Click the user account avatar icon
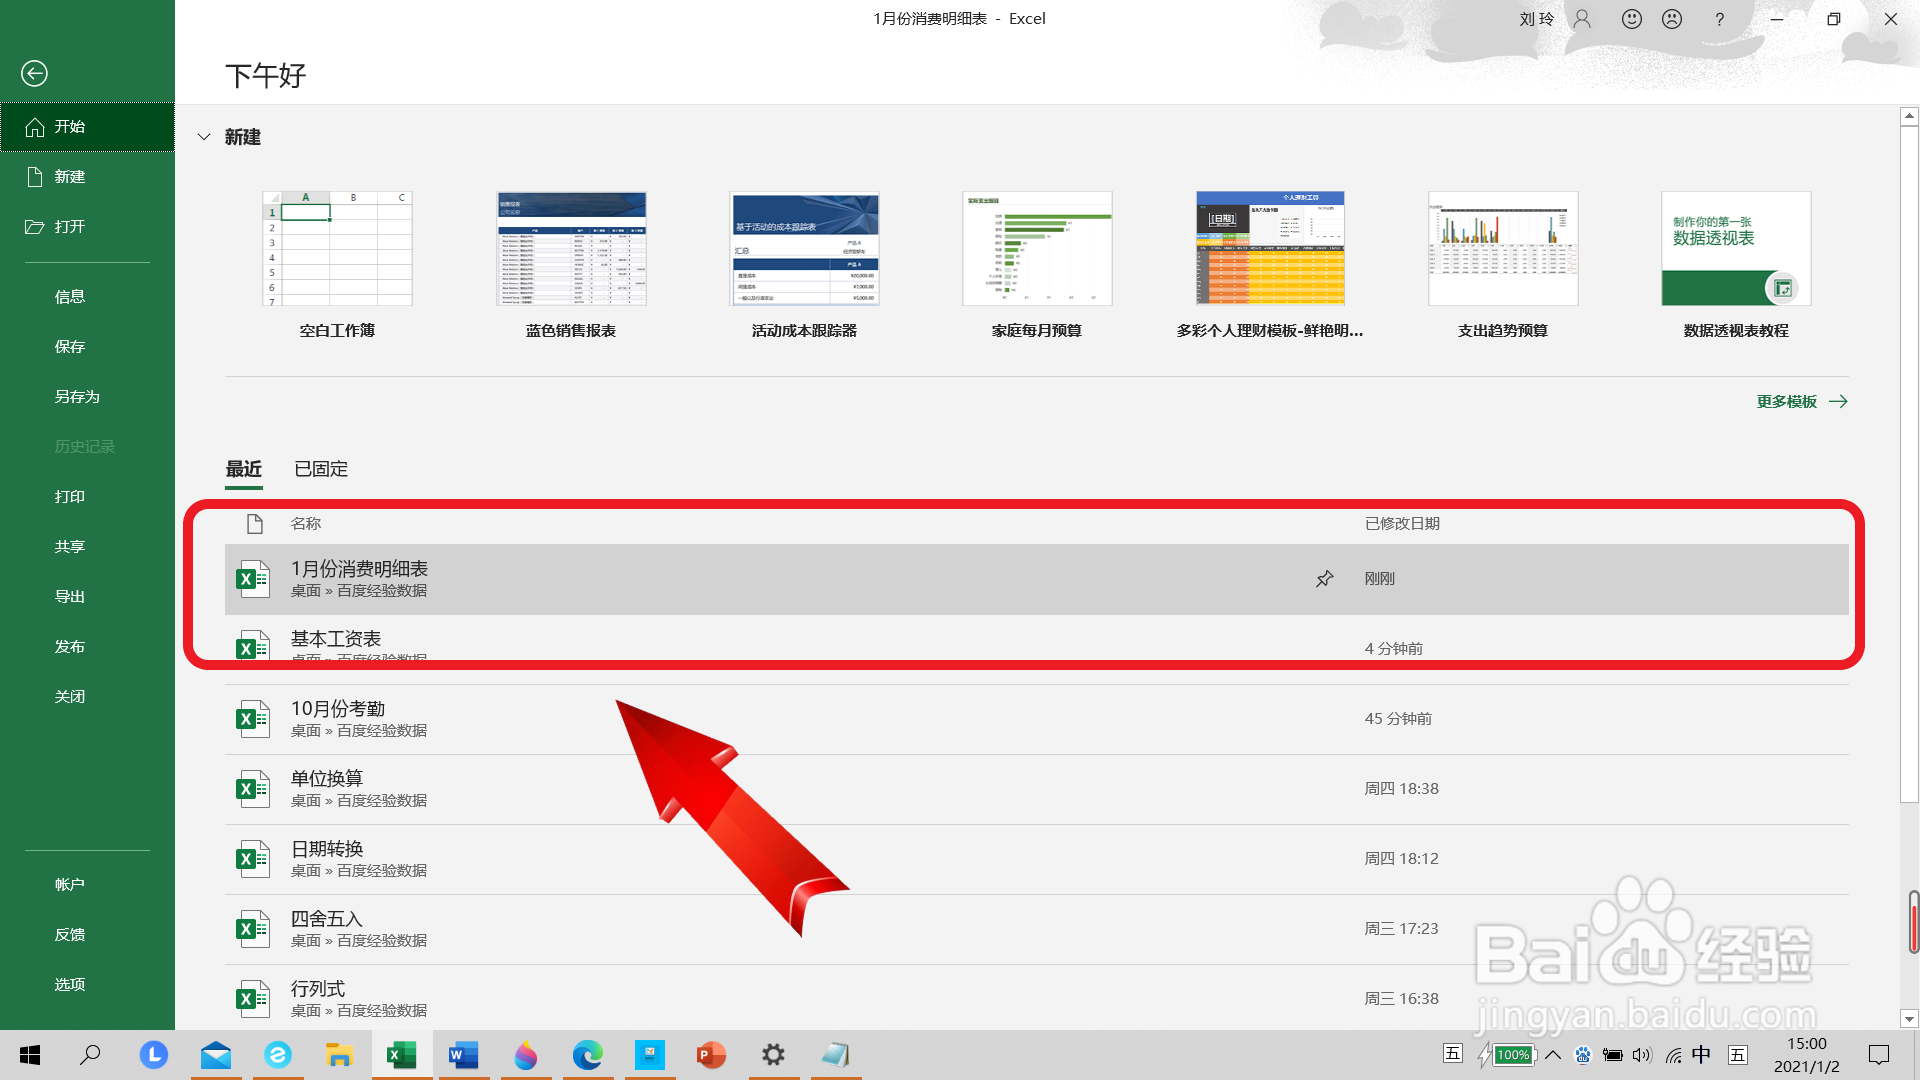 [1582, 19]
